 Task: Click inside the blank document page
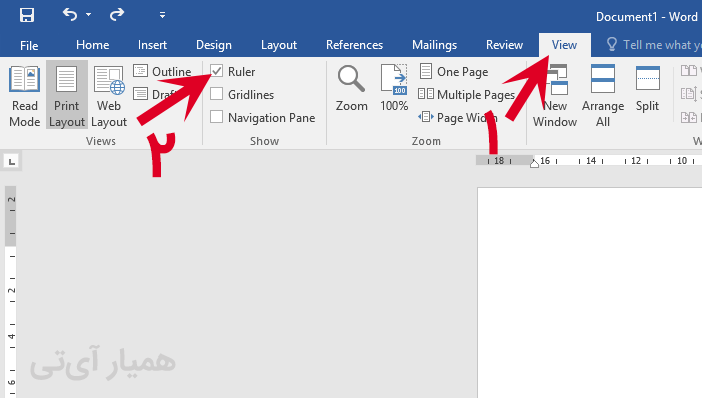point(590,293)
